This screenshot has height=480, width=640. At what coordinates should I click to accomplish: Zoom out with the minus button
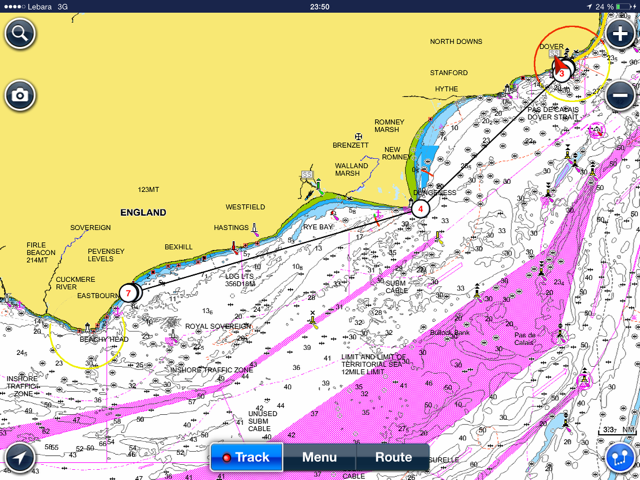[x=620, y=96]
